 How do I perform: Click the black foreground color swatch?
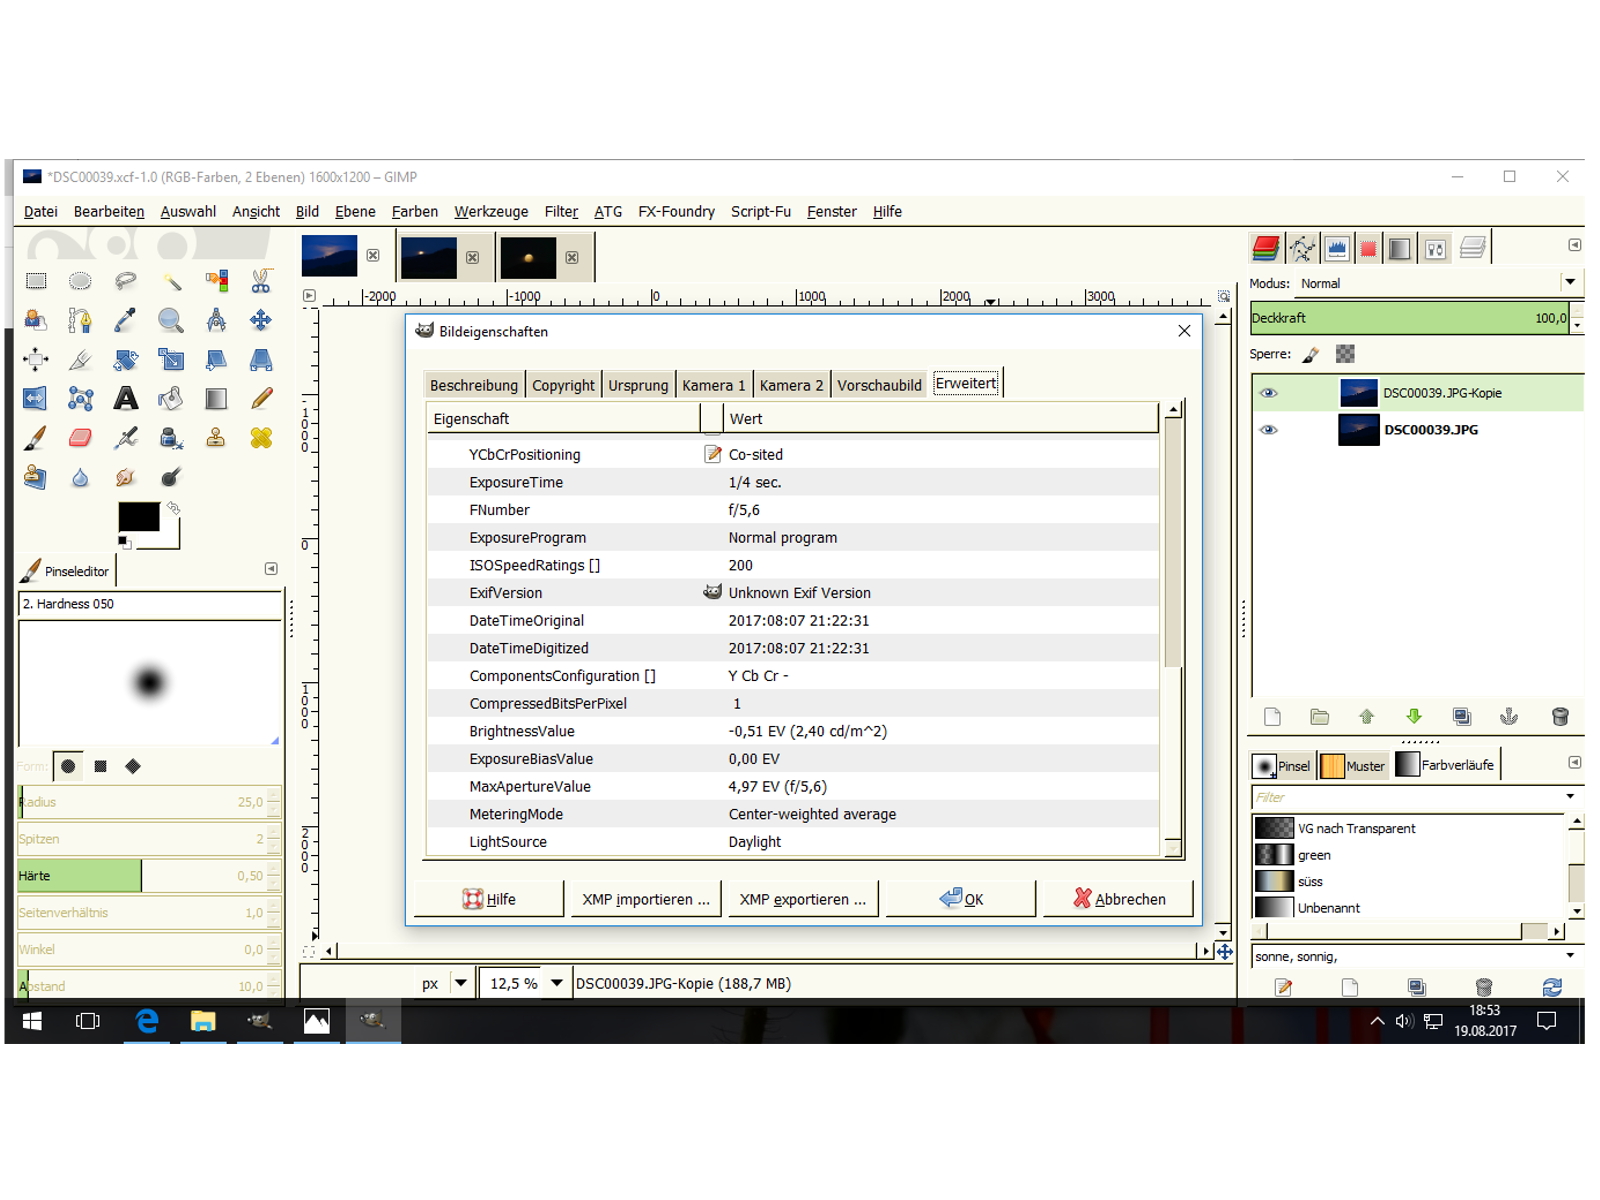(138, 517)
